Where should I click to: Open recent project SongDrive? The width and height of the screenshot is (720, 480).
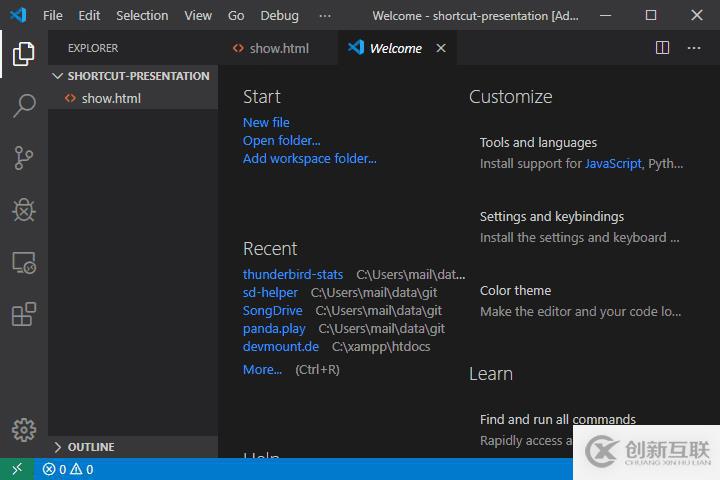pyautogui.click(x=272, y=311)
